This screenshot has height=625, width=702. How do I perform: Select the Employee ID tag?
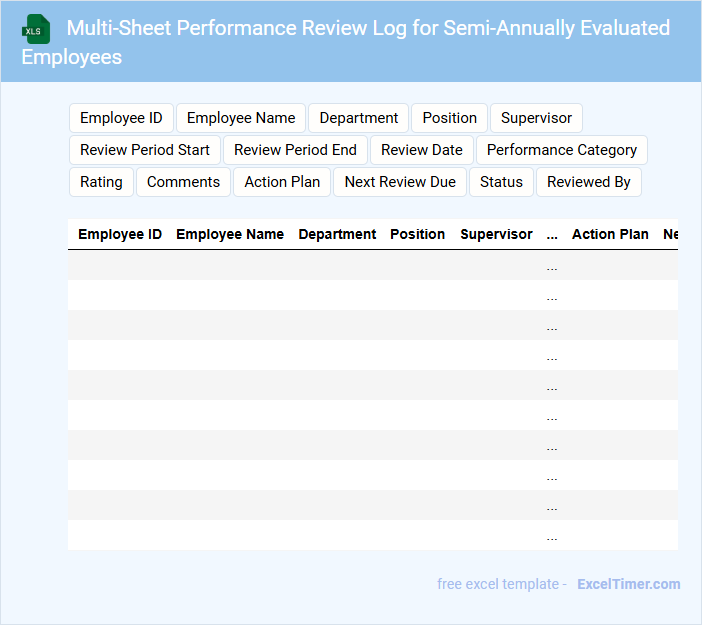pyautogui.click(x=121, y=118)
